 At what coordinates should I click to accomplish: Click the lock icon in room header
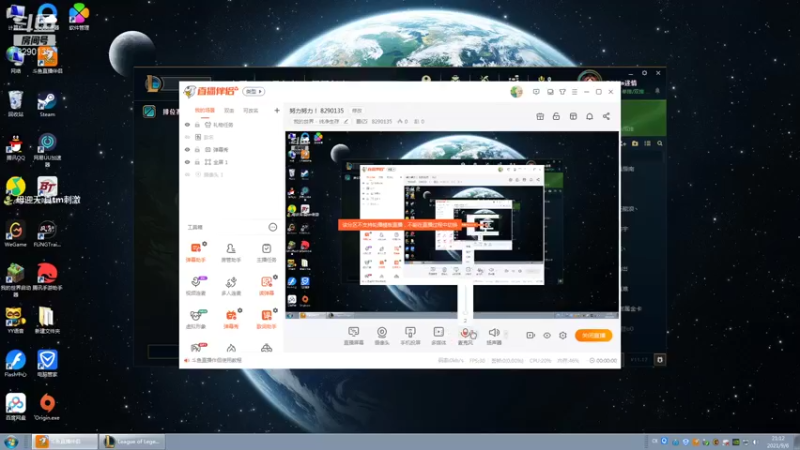(x=556, y=116)
